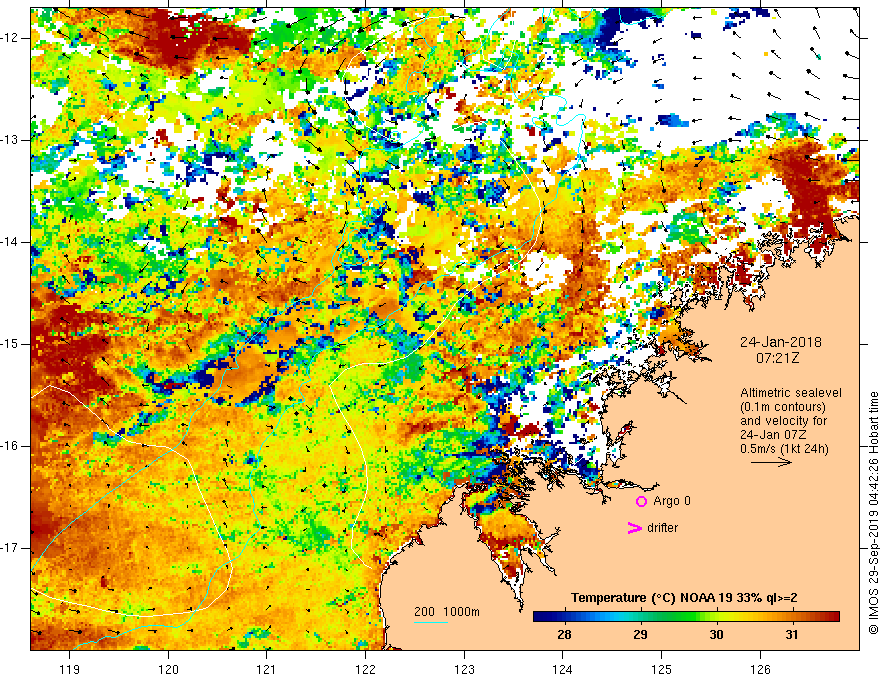
Task: Click the '200 1000m' depth legend text
Action: tap(447, 612)
